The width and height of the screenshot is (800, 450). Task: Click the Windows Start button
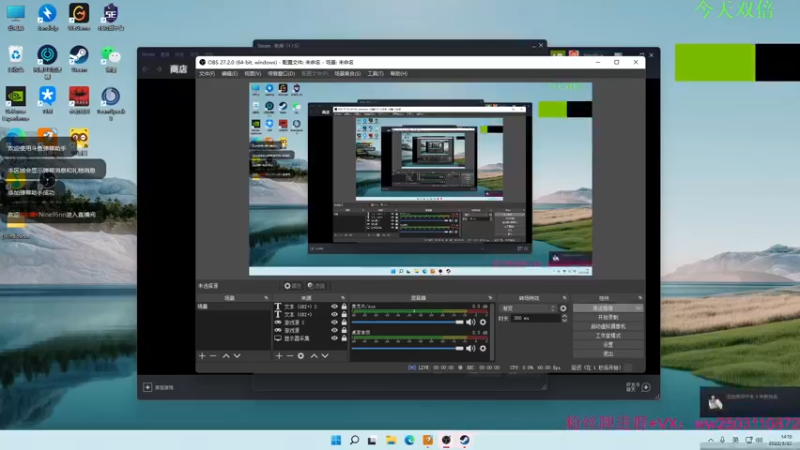[336, 440]
